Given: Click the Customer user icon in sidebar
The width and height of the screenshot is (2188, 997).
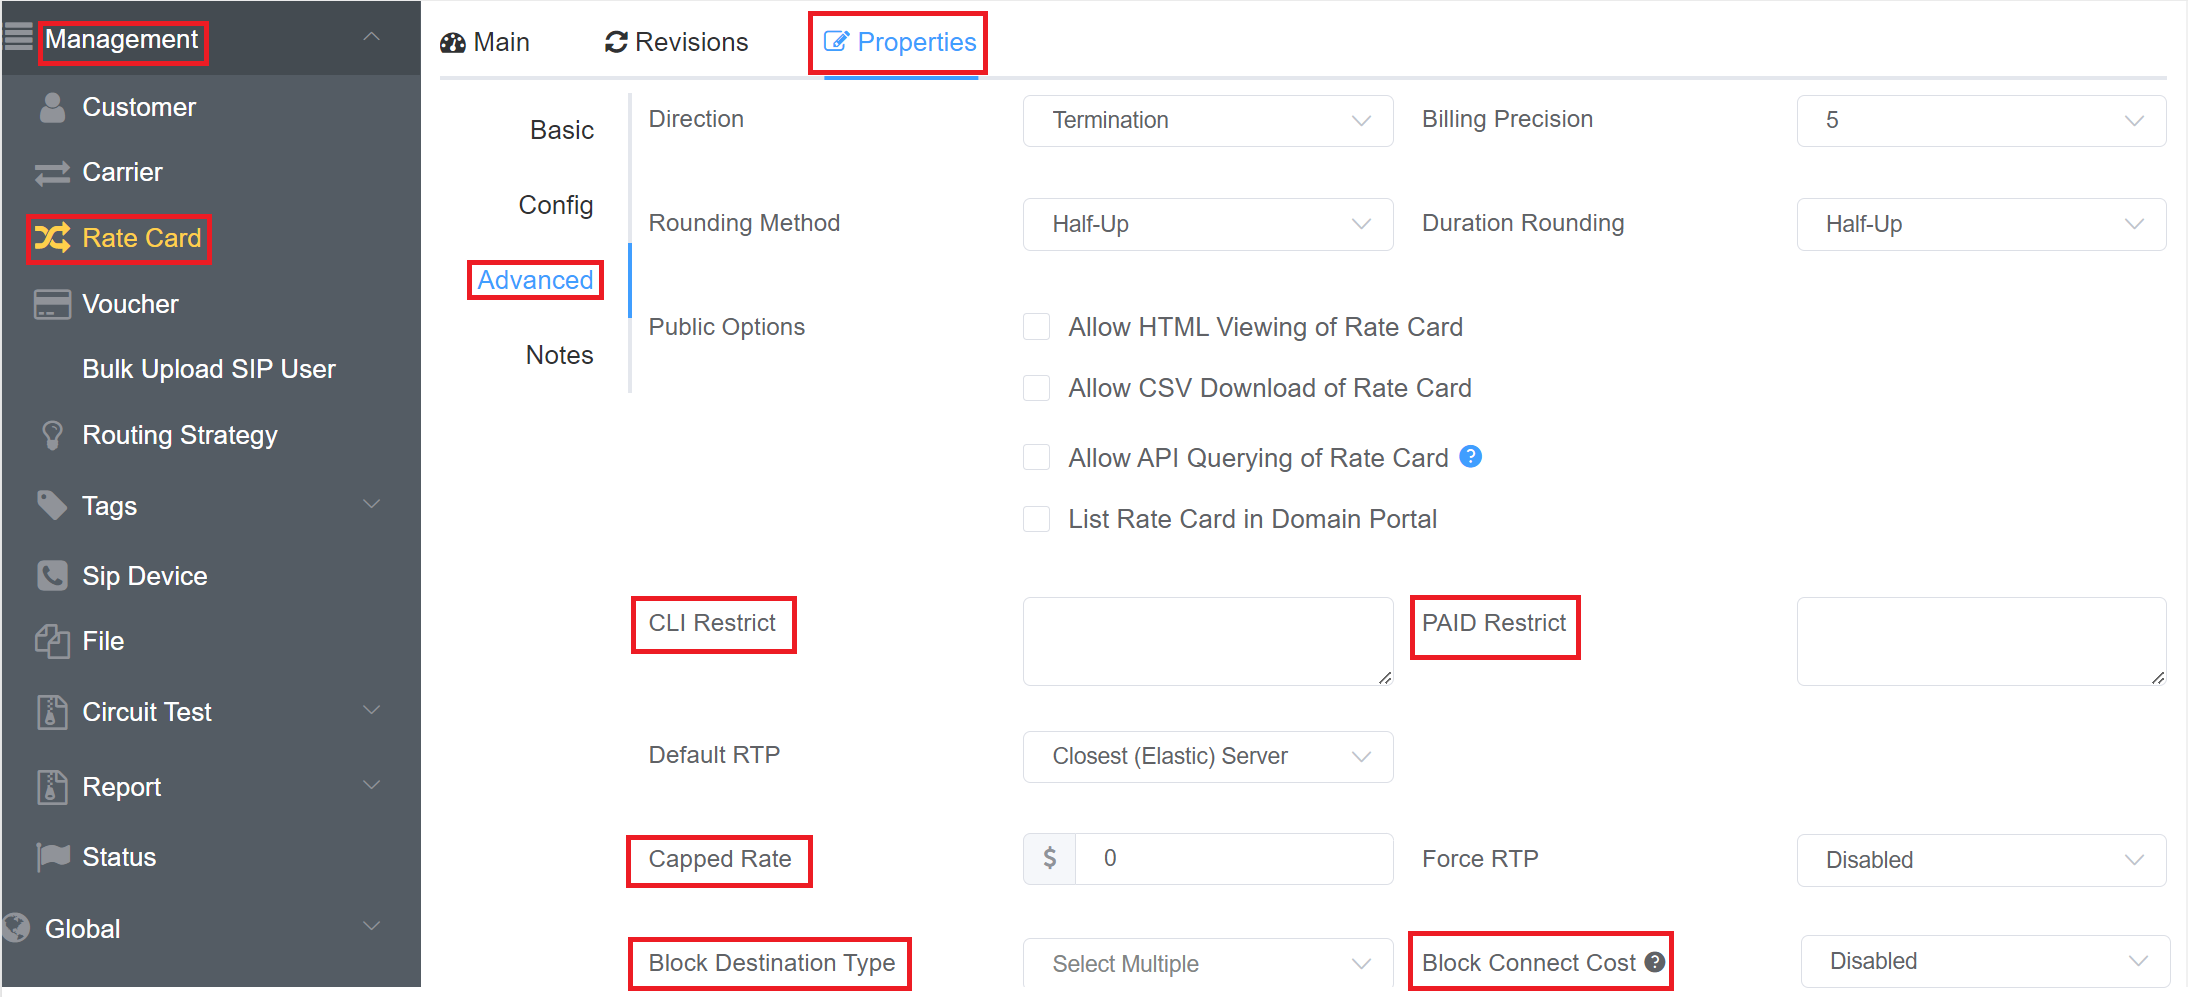Looking at the screenshot, I should tap(52, 107).
